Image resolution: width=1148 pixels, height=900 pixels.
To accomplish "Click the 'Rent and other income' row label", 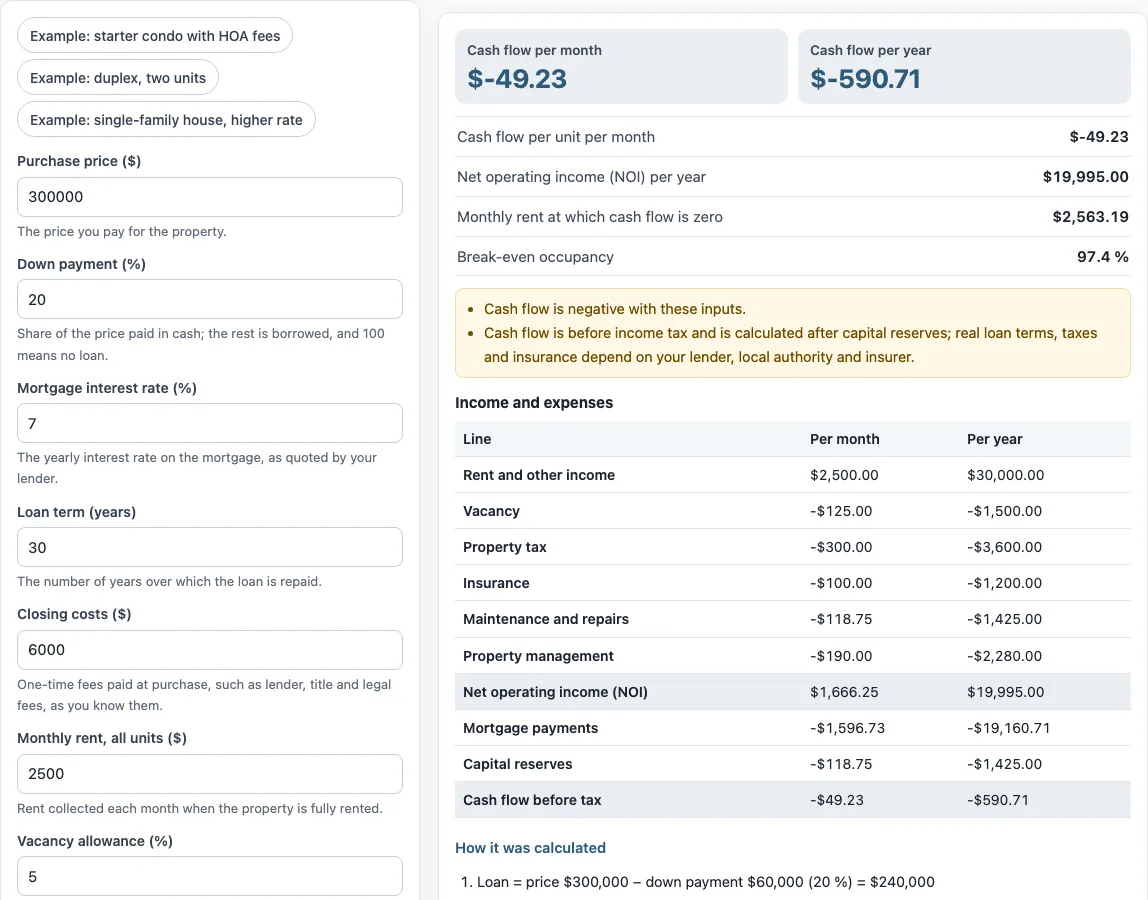I will (539, 475).
